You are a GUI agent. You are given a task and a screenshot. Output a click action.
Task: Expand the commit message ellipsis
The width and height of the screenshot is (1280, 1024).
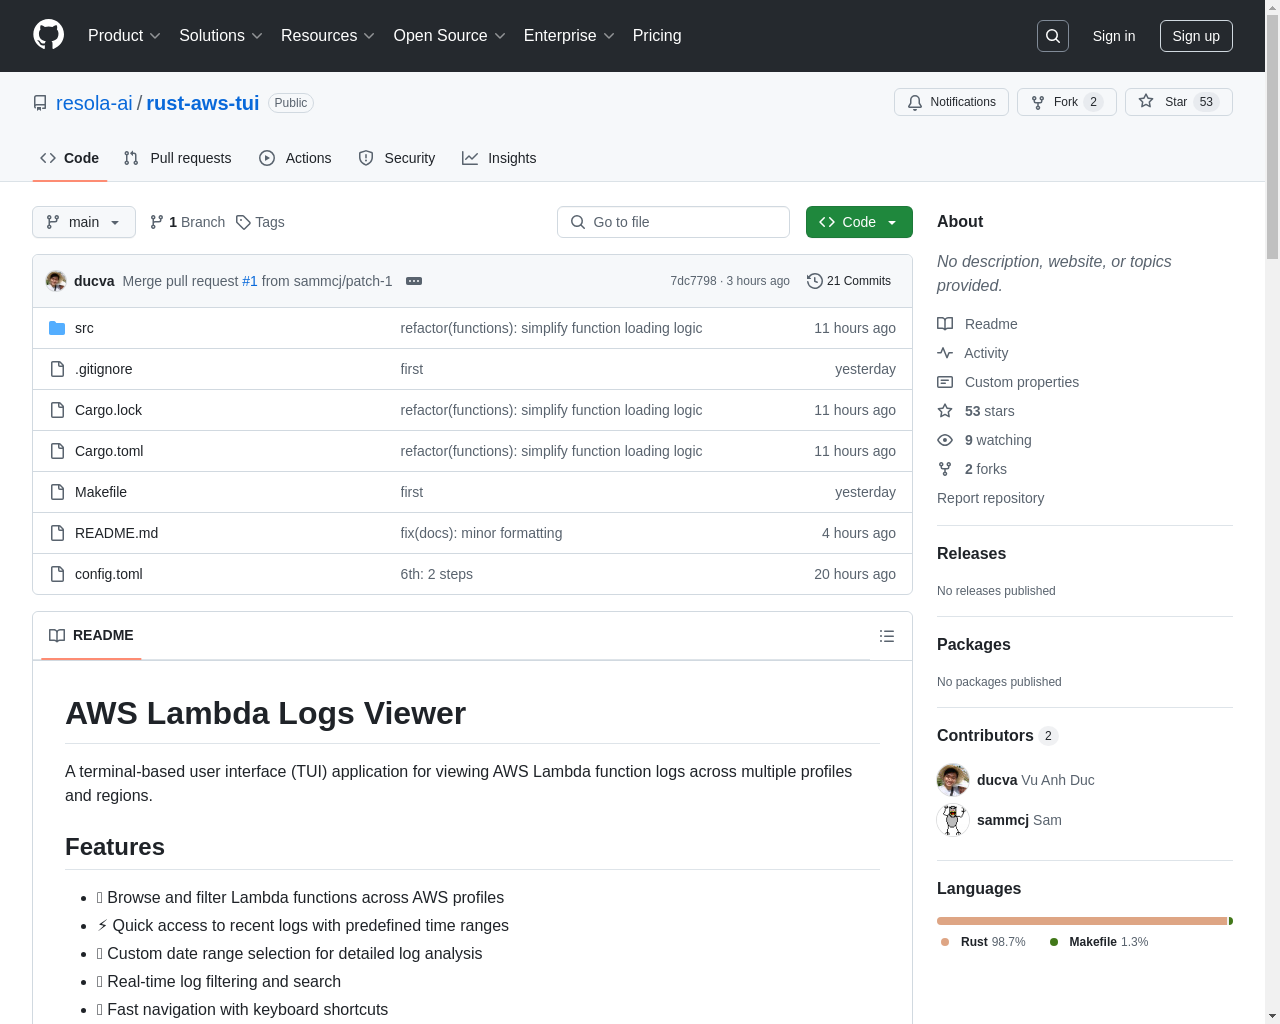[x=414, y=281]
